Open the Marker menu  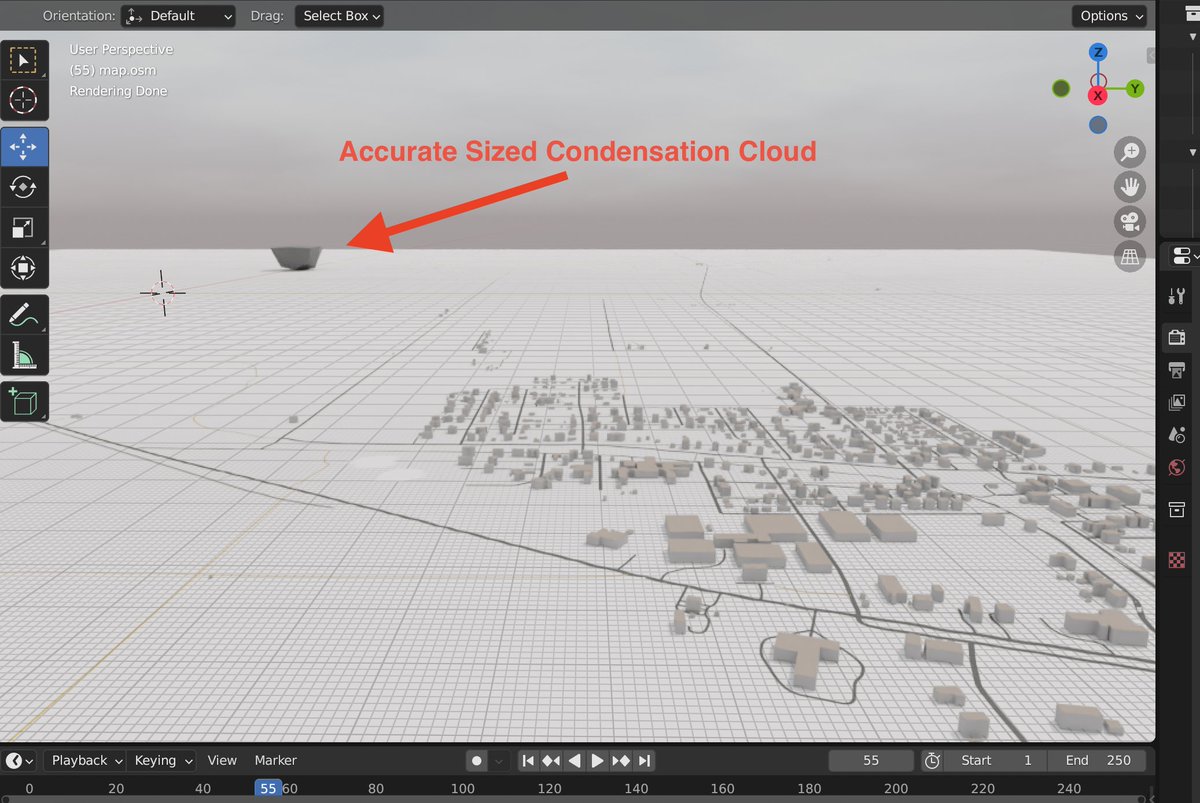275,760
